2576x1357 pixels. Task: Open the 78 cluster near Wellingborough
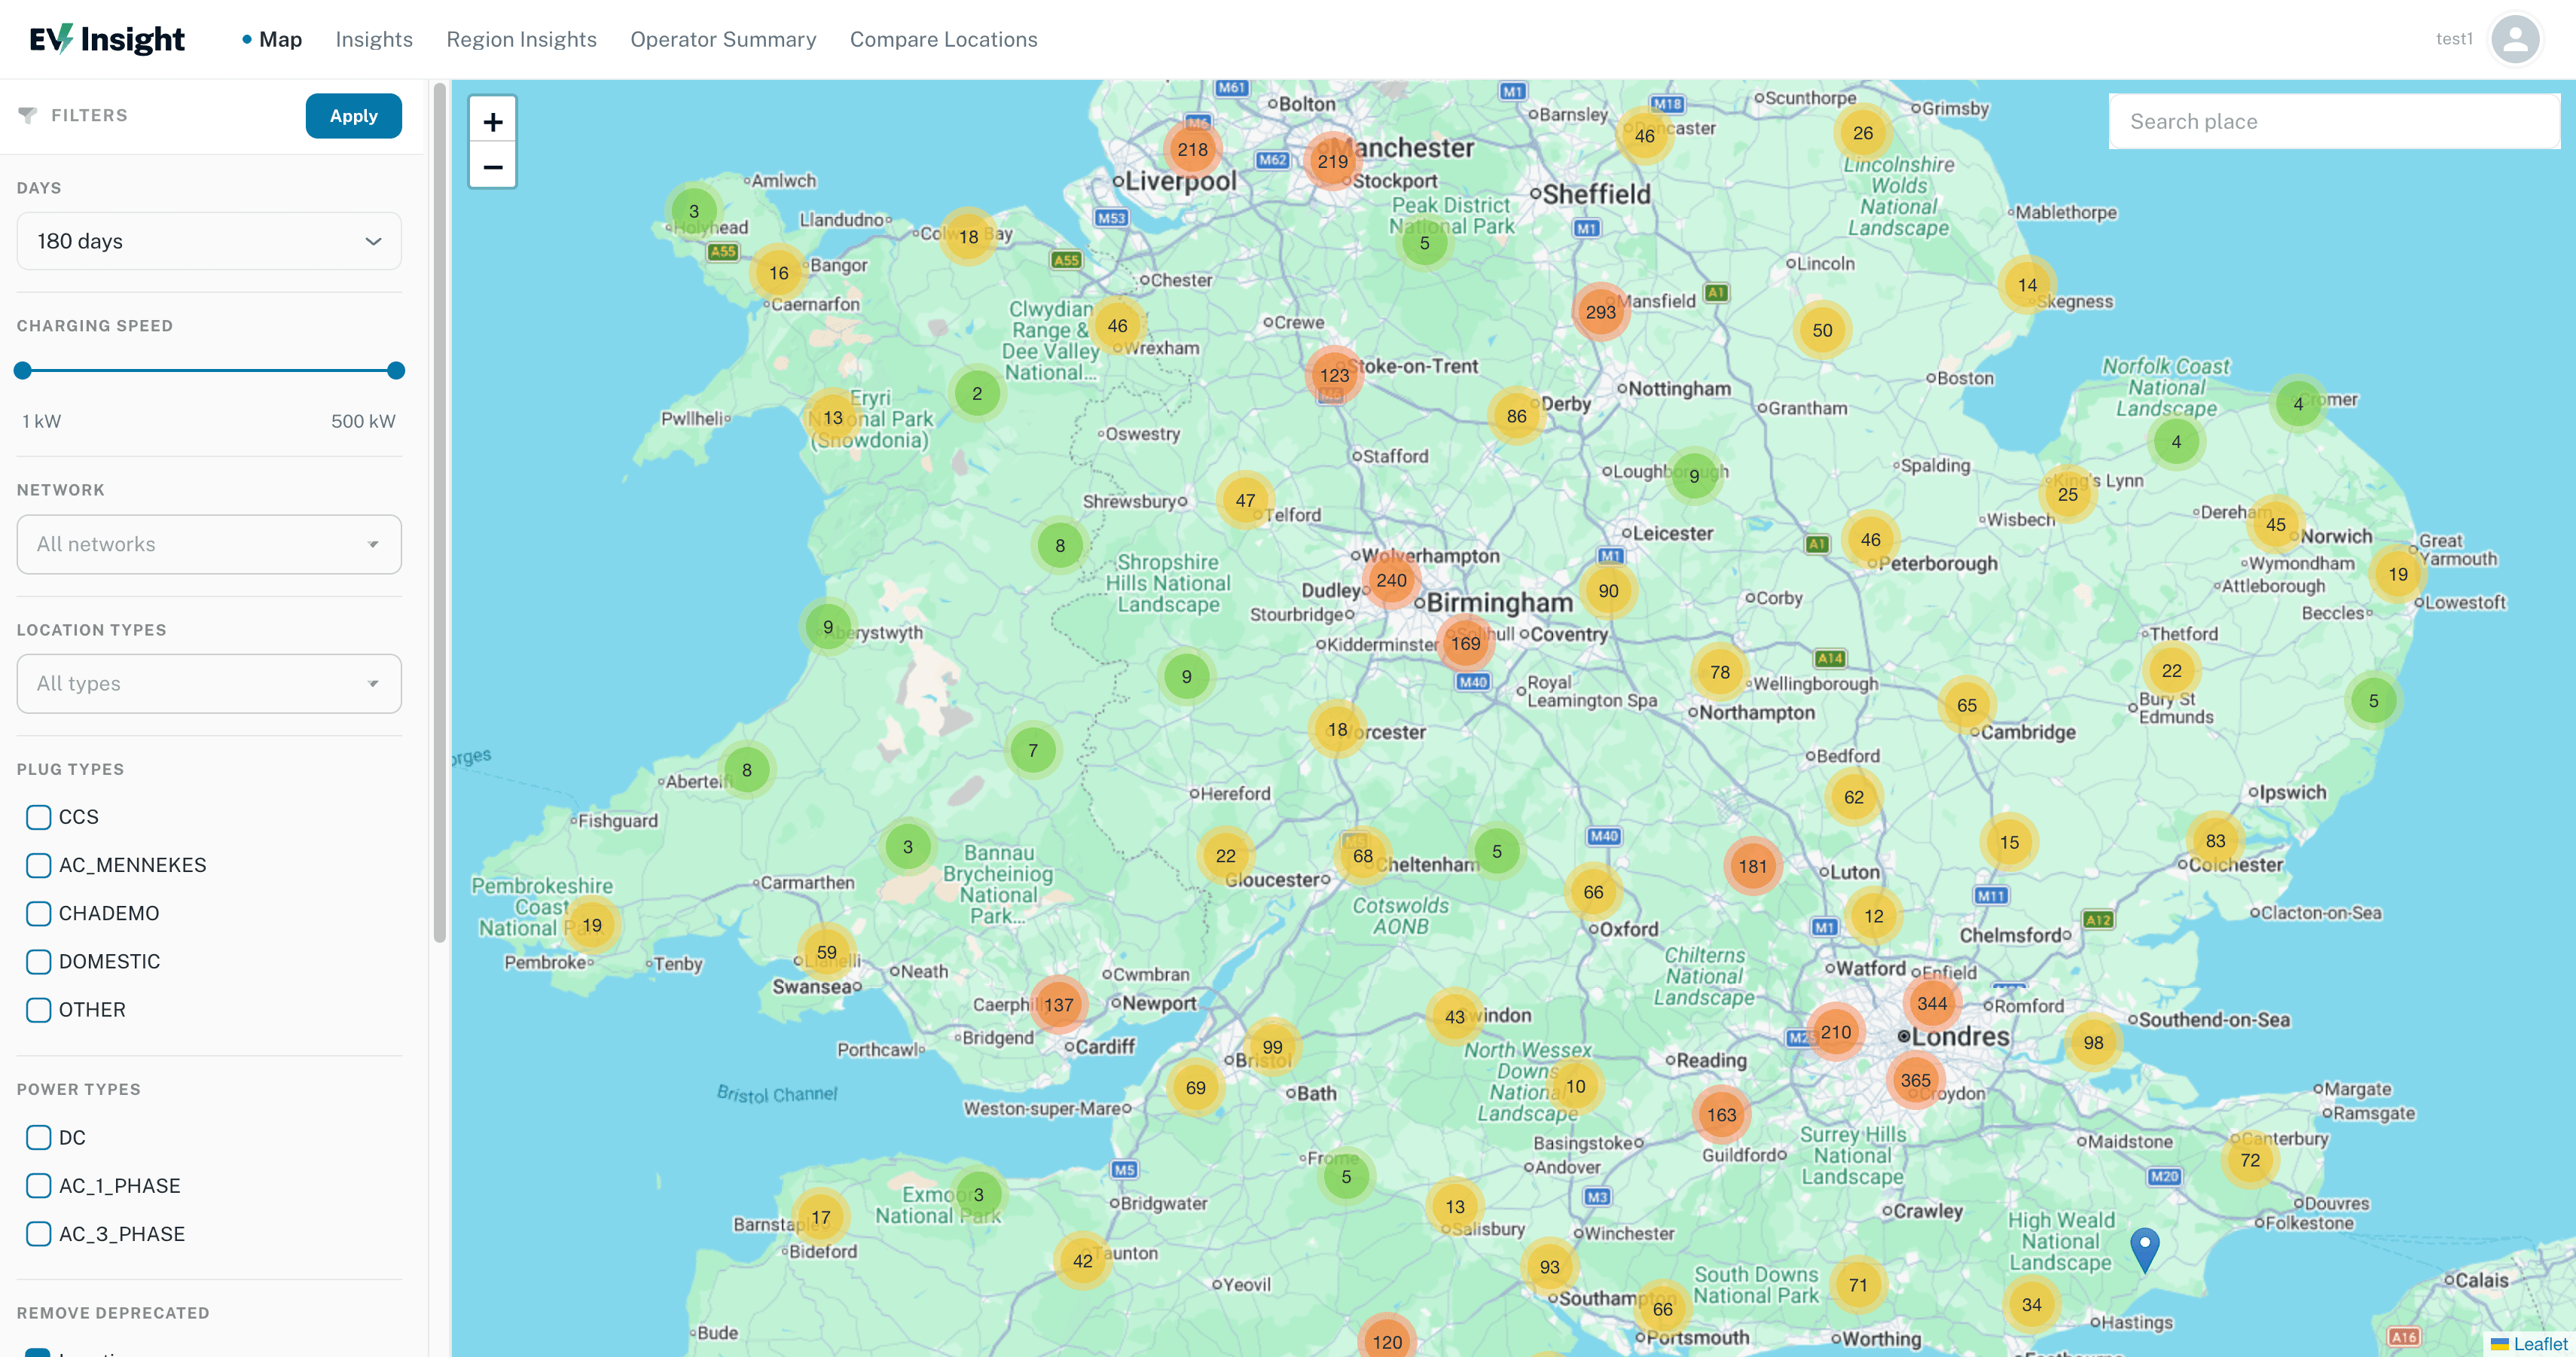1719,672
